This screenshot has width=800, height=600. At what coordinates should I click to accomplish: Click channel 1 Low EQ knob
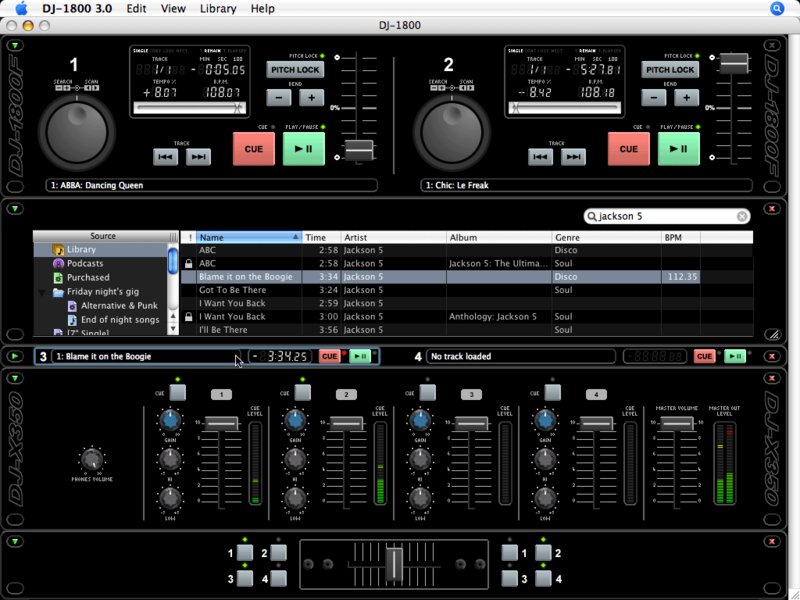coord(170,498)
